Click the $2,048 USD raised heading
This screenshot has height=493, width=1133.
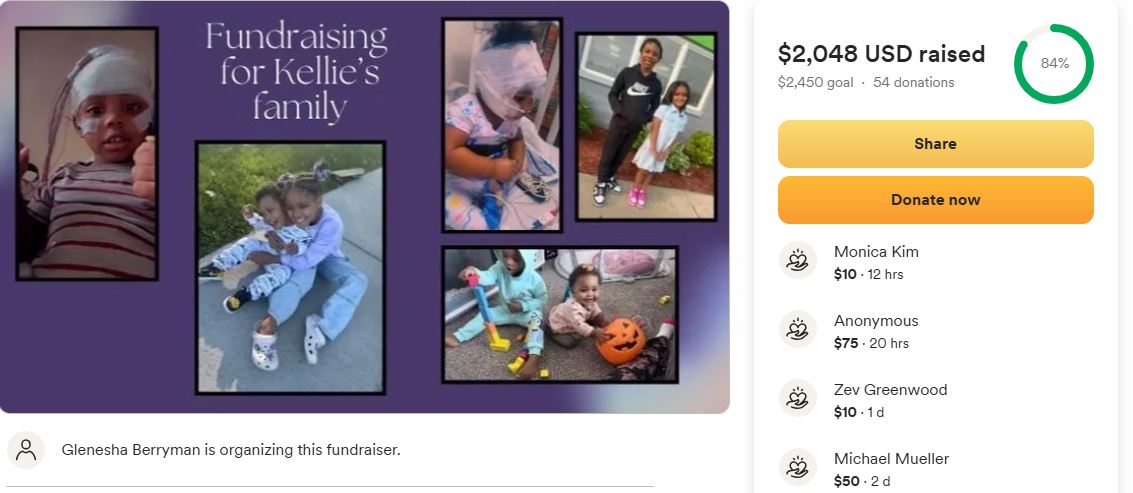(x=881, y=53)
